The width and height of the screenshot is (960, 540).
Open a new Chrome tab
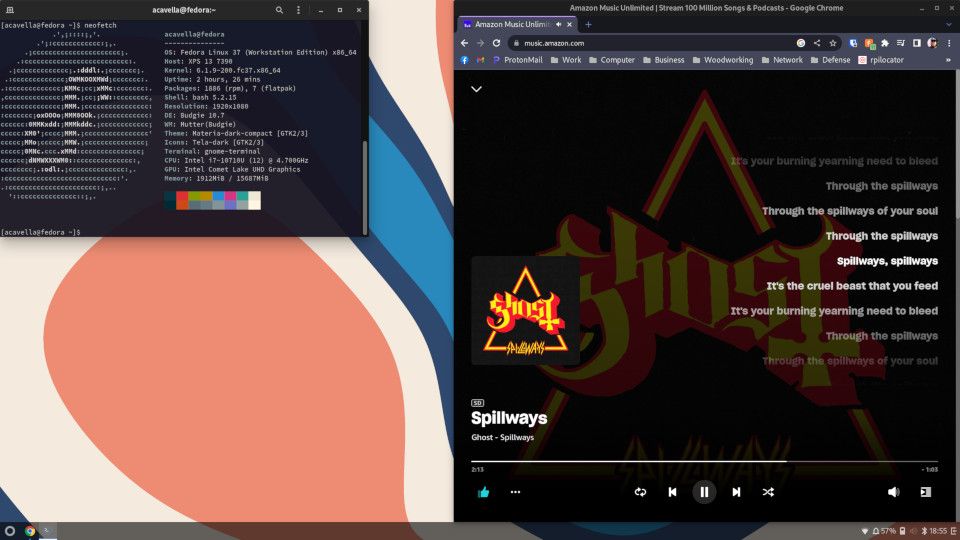(588, 24)
